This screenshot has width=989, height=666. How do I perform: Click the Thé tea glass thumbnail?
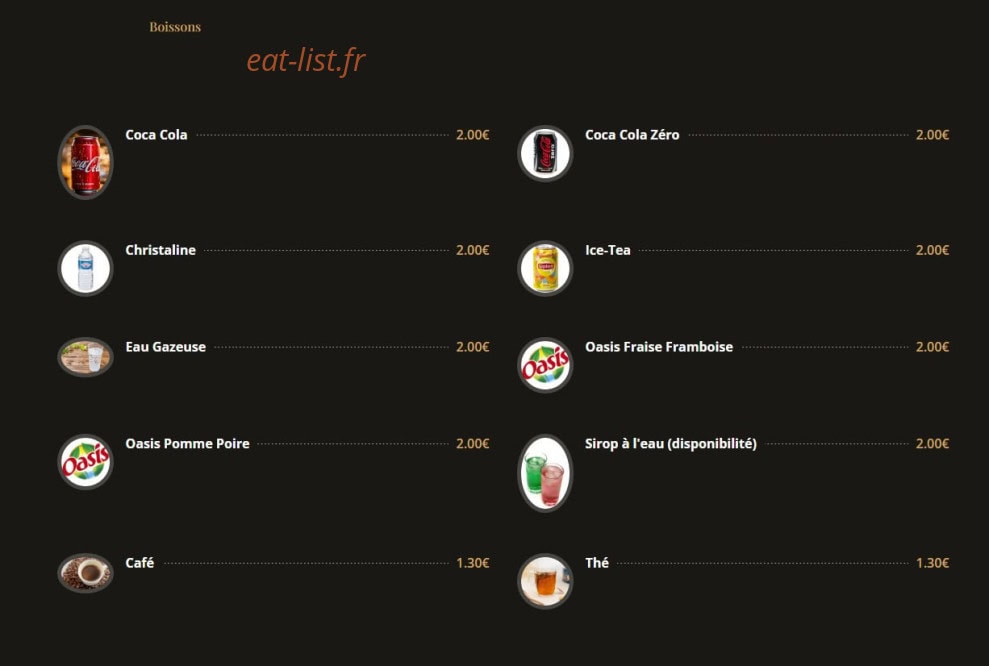pos(545,581)
